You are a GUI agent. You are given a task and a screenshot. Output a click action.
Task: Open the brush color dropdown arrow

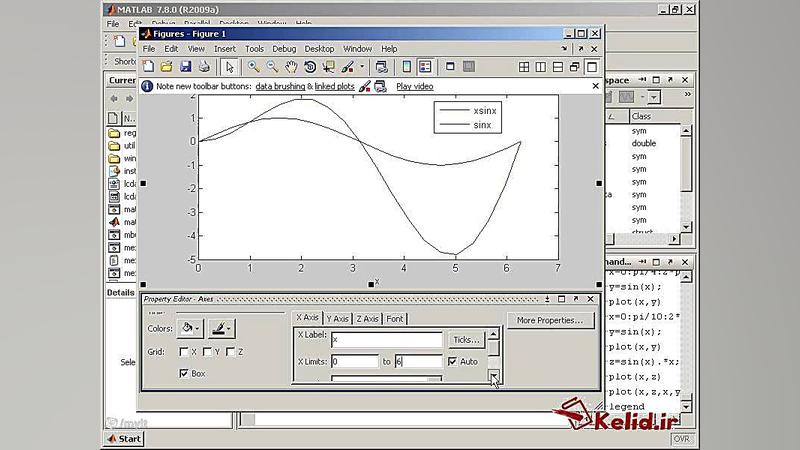(362, 67)
